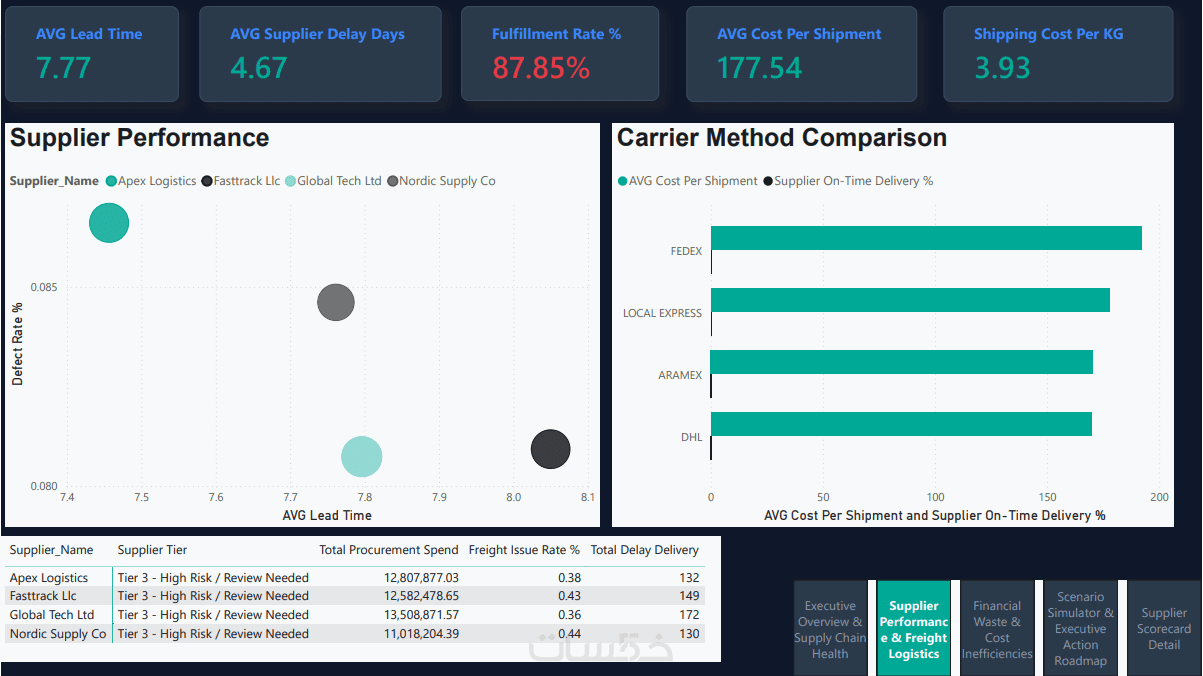Open the Supplier Scorecard Detail page
Image resolution: width=1203 pixels, height=676 pixels.
(x=1164, y=629)
